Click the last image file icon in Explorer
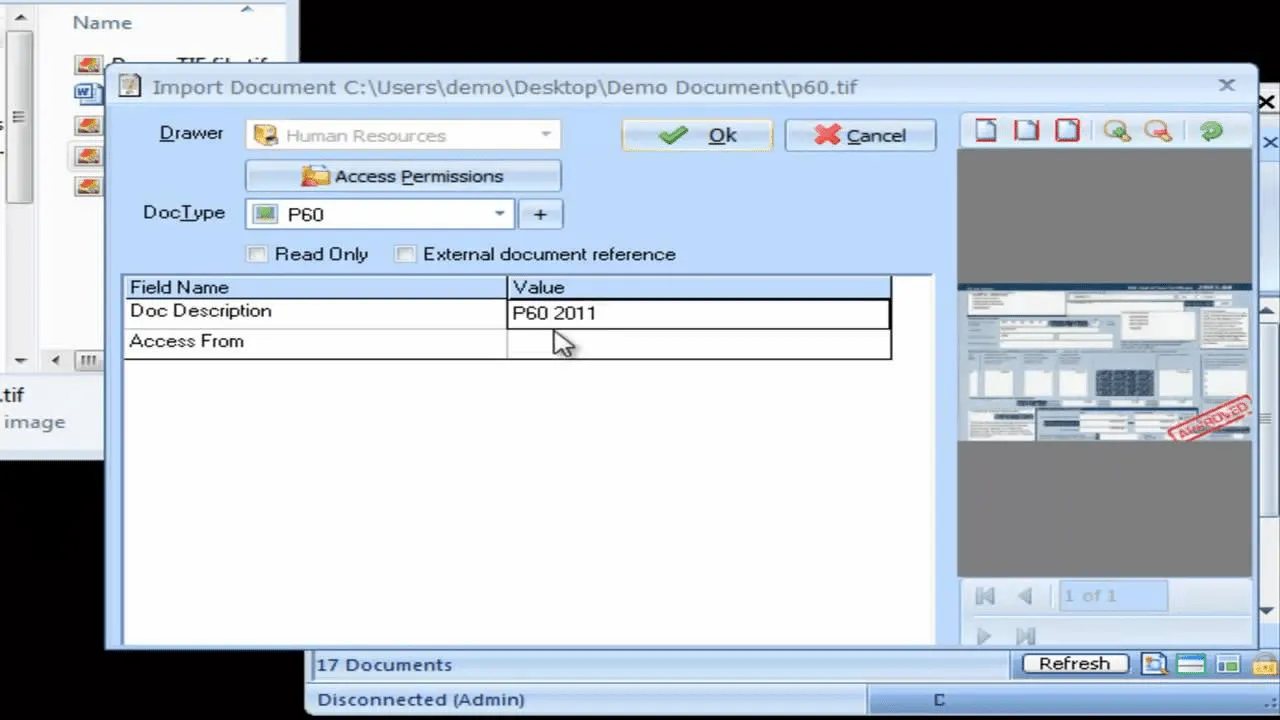Screen dimensions: 1280x720 89,185
